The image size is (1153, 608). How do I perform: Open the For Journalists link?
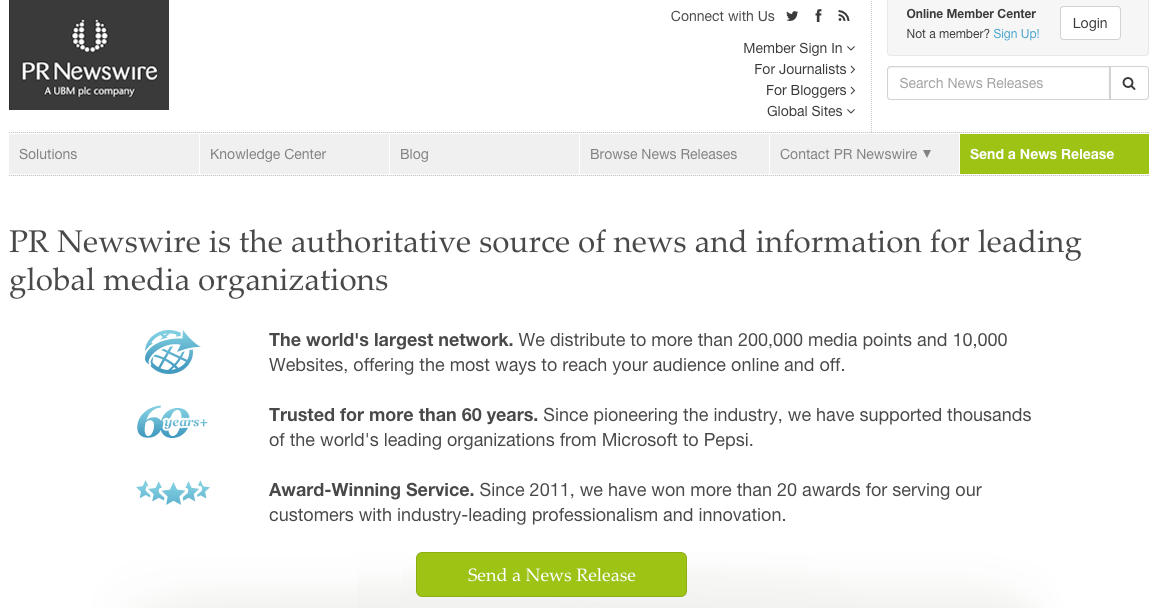(x=805, y=69)
